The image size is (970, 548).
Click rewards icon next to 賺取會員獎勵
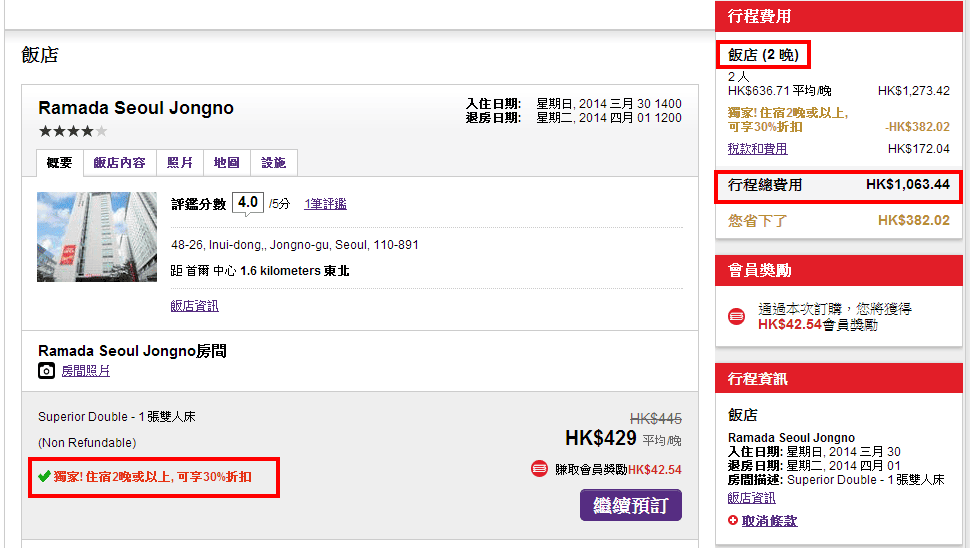(x=539, y=469)
